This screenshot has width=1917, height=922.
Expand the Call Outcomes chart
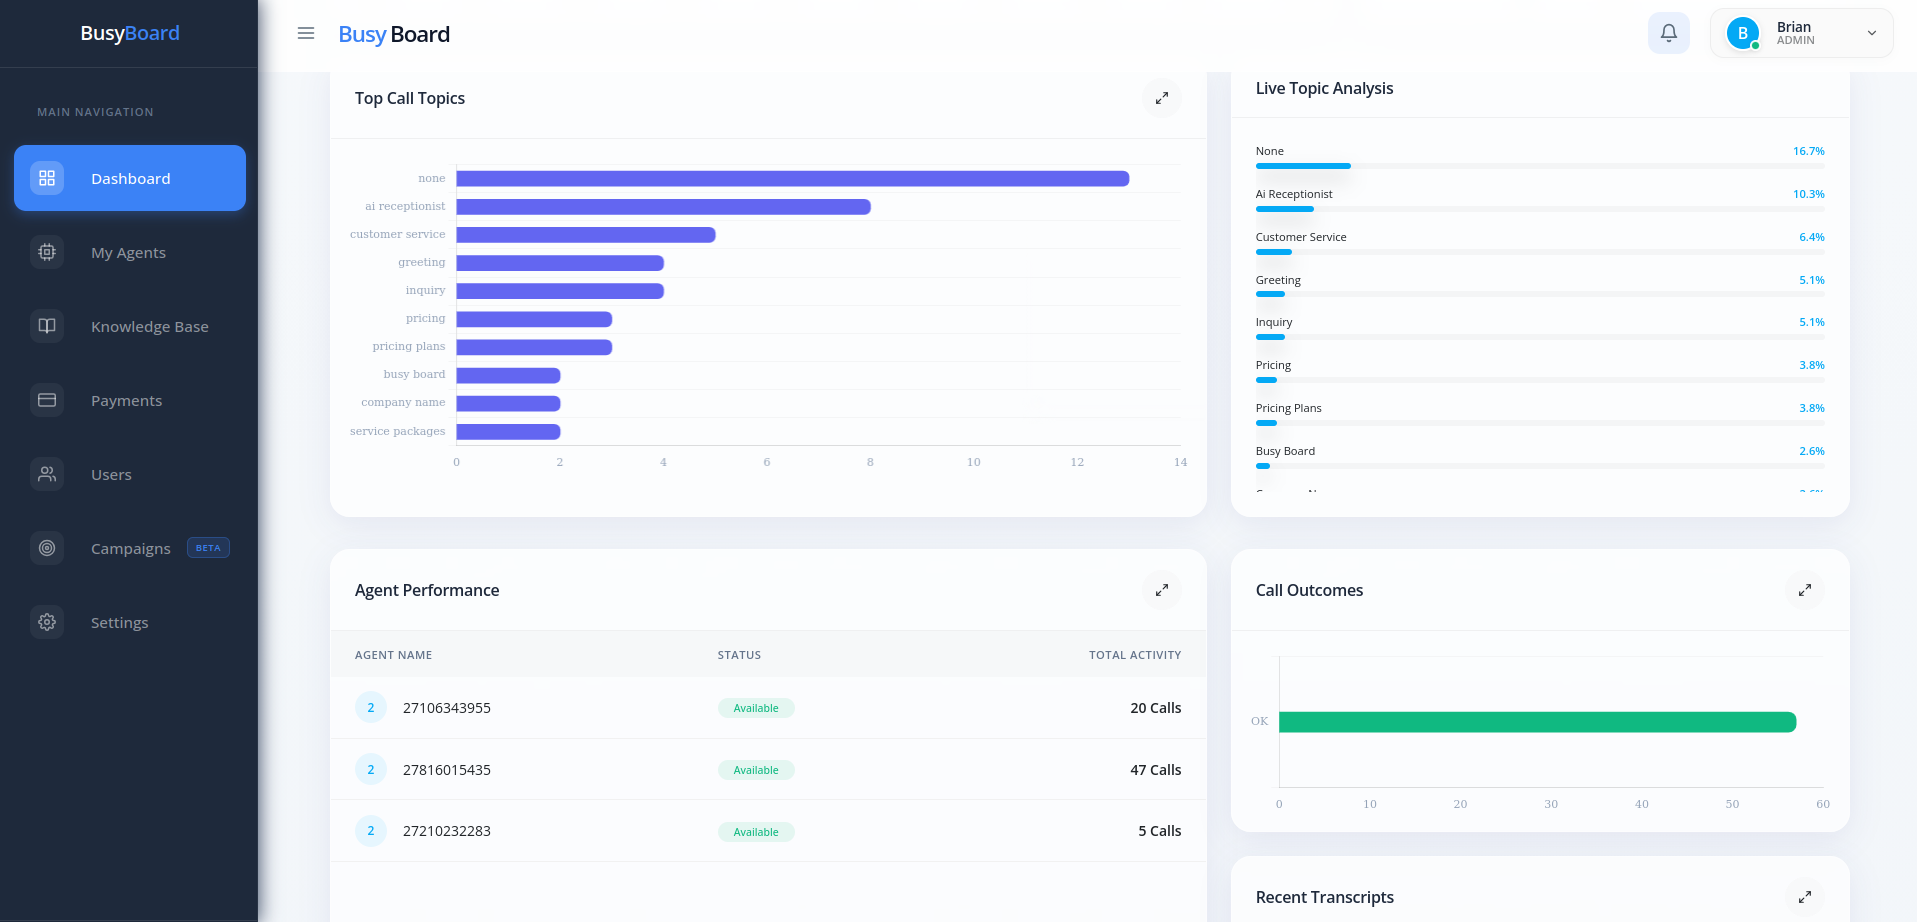1805,590
